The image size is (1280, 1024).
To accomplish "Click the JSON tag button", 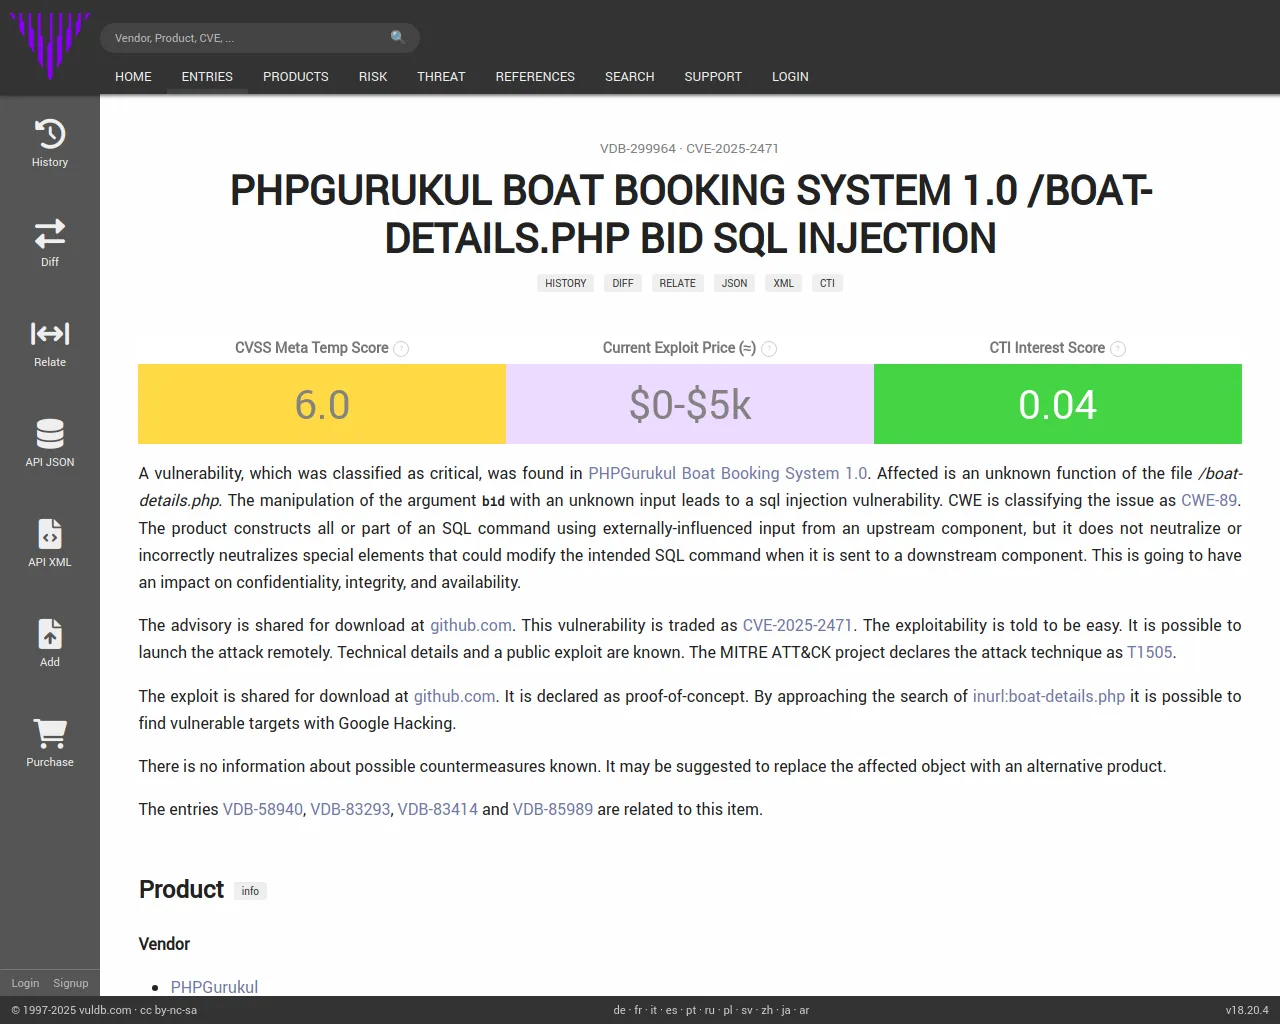I will click(734, 283).
